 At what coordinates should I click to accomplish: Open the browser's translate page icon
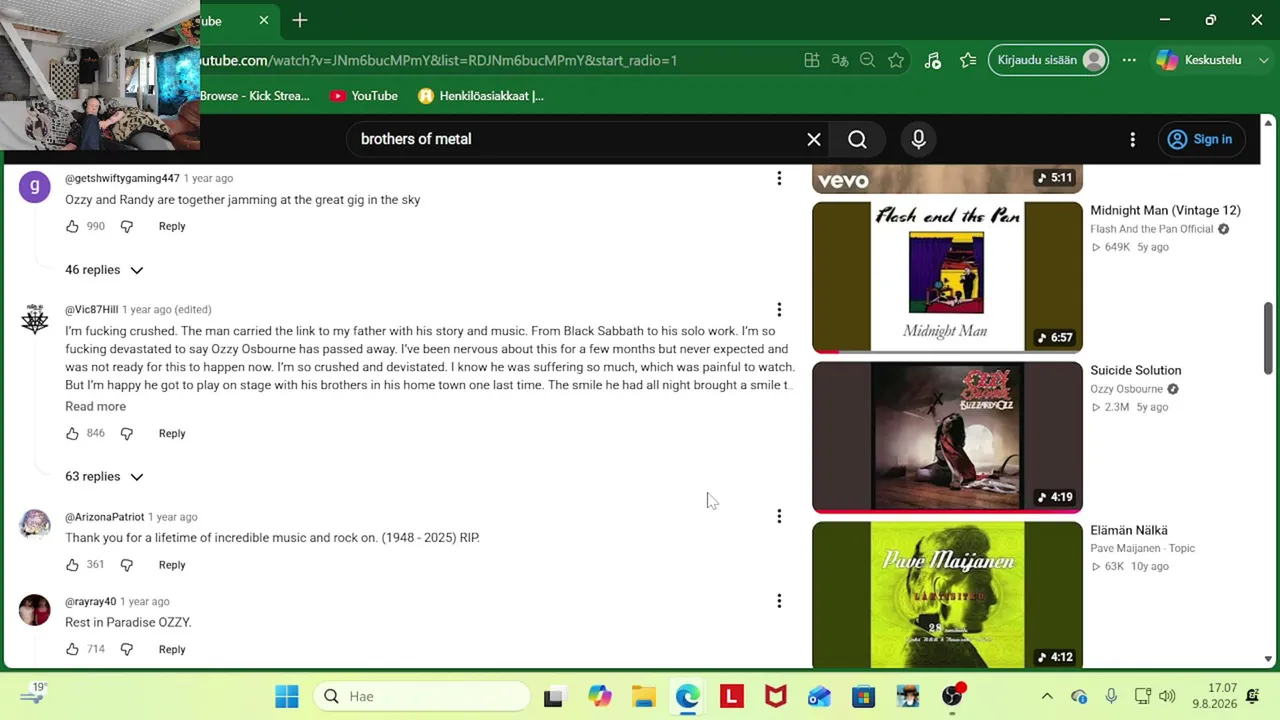click(x=840, y=60)
